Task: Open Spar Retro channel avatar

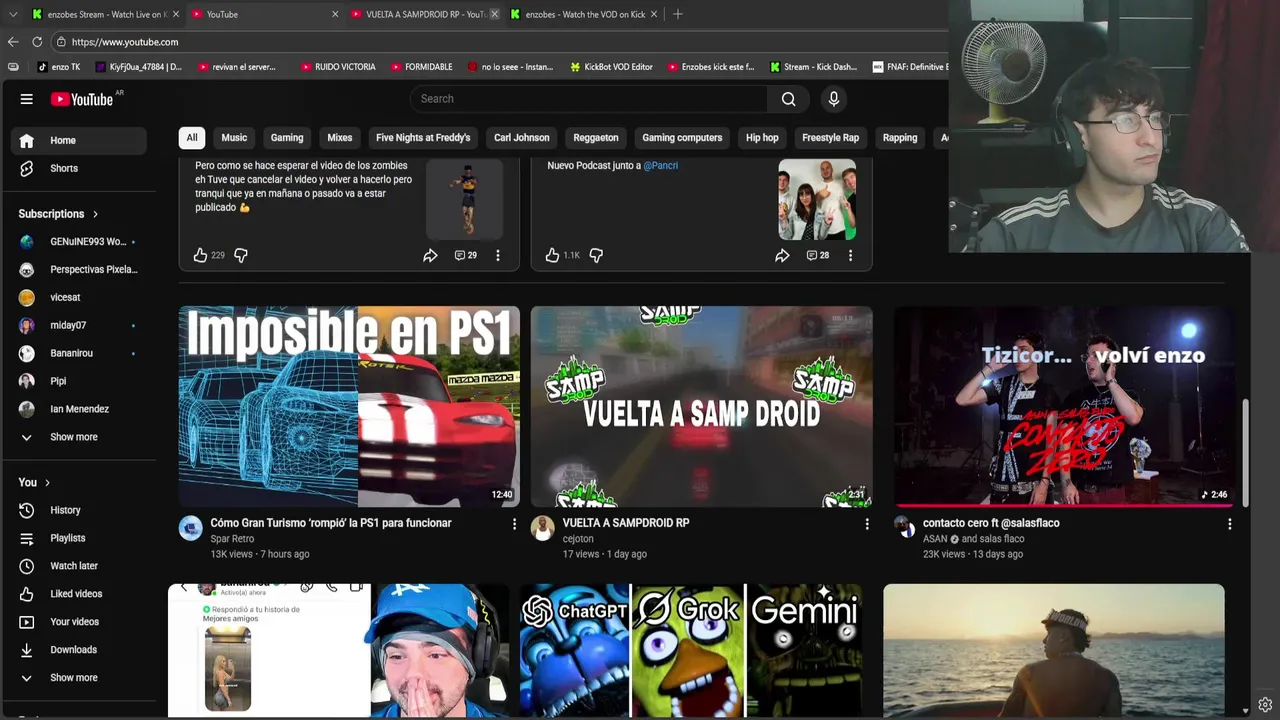Action: click(x=190, y=528)
